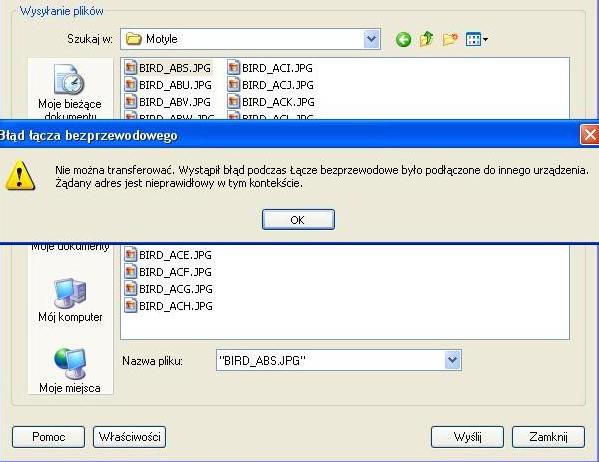Open Moje miejsca sieciowe shortcut
The height and width of the screenshot is (462, 599).
[70, 370]
